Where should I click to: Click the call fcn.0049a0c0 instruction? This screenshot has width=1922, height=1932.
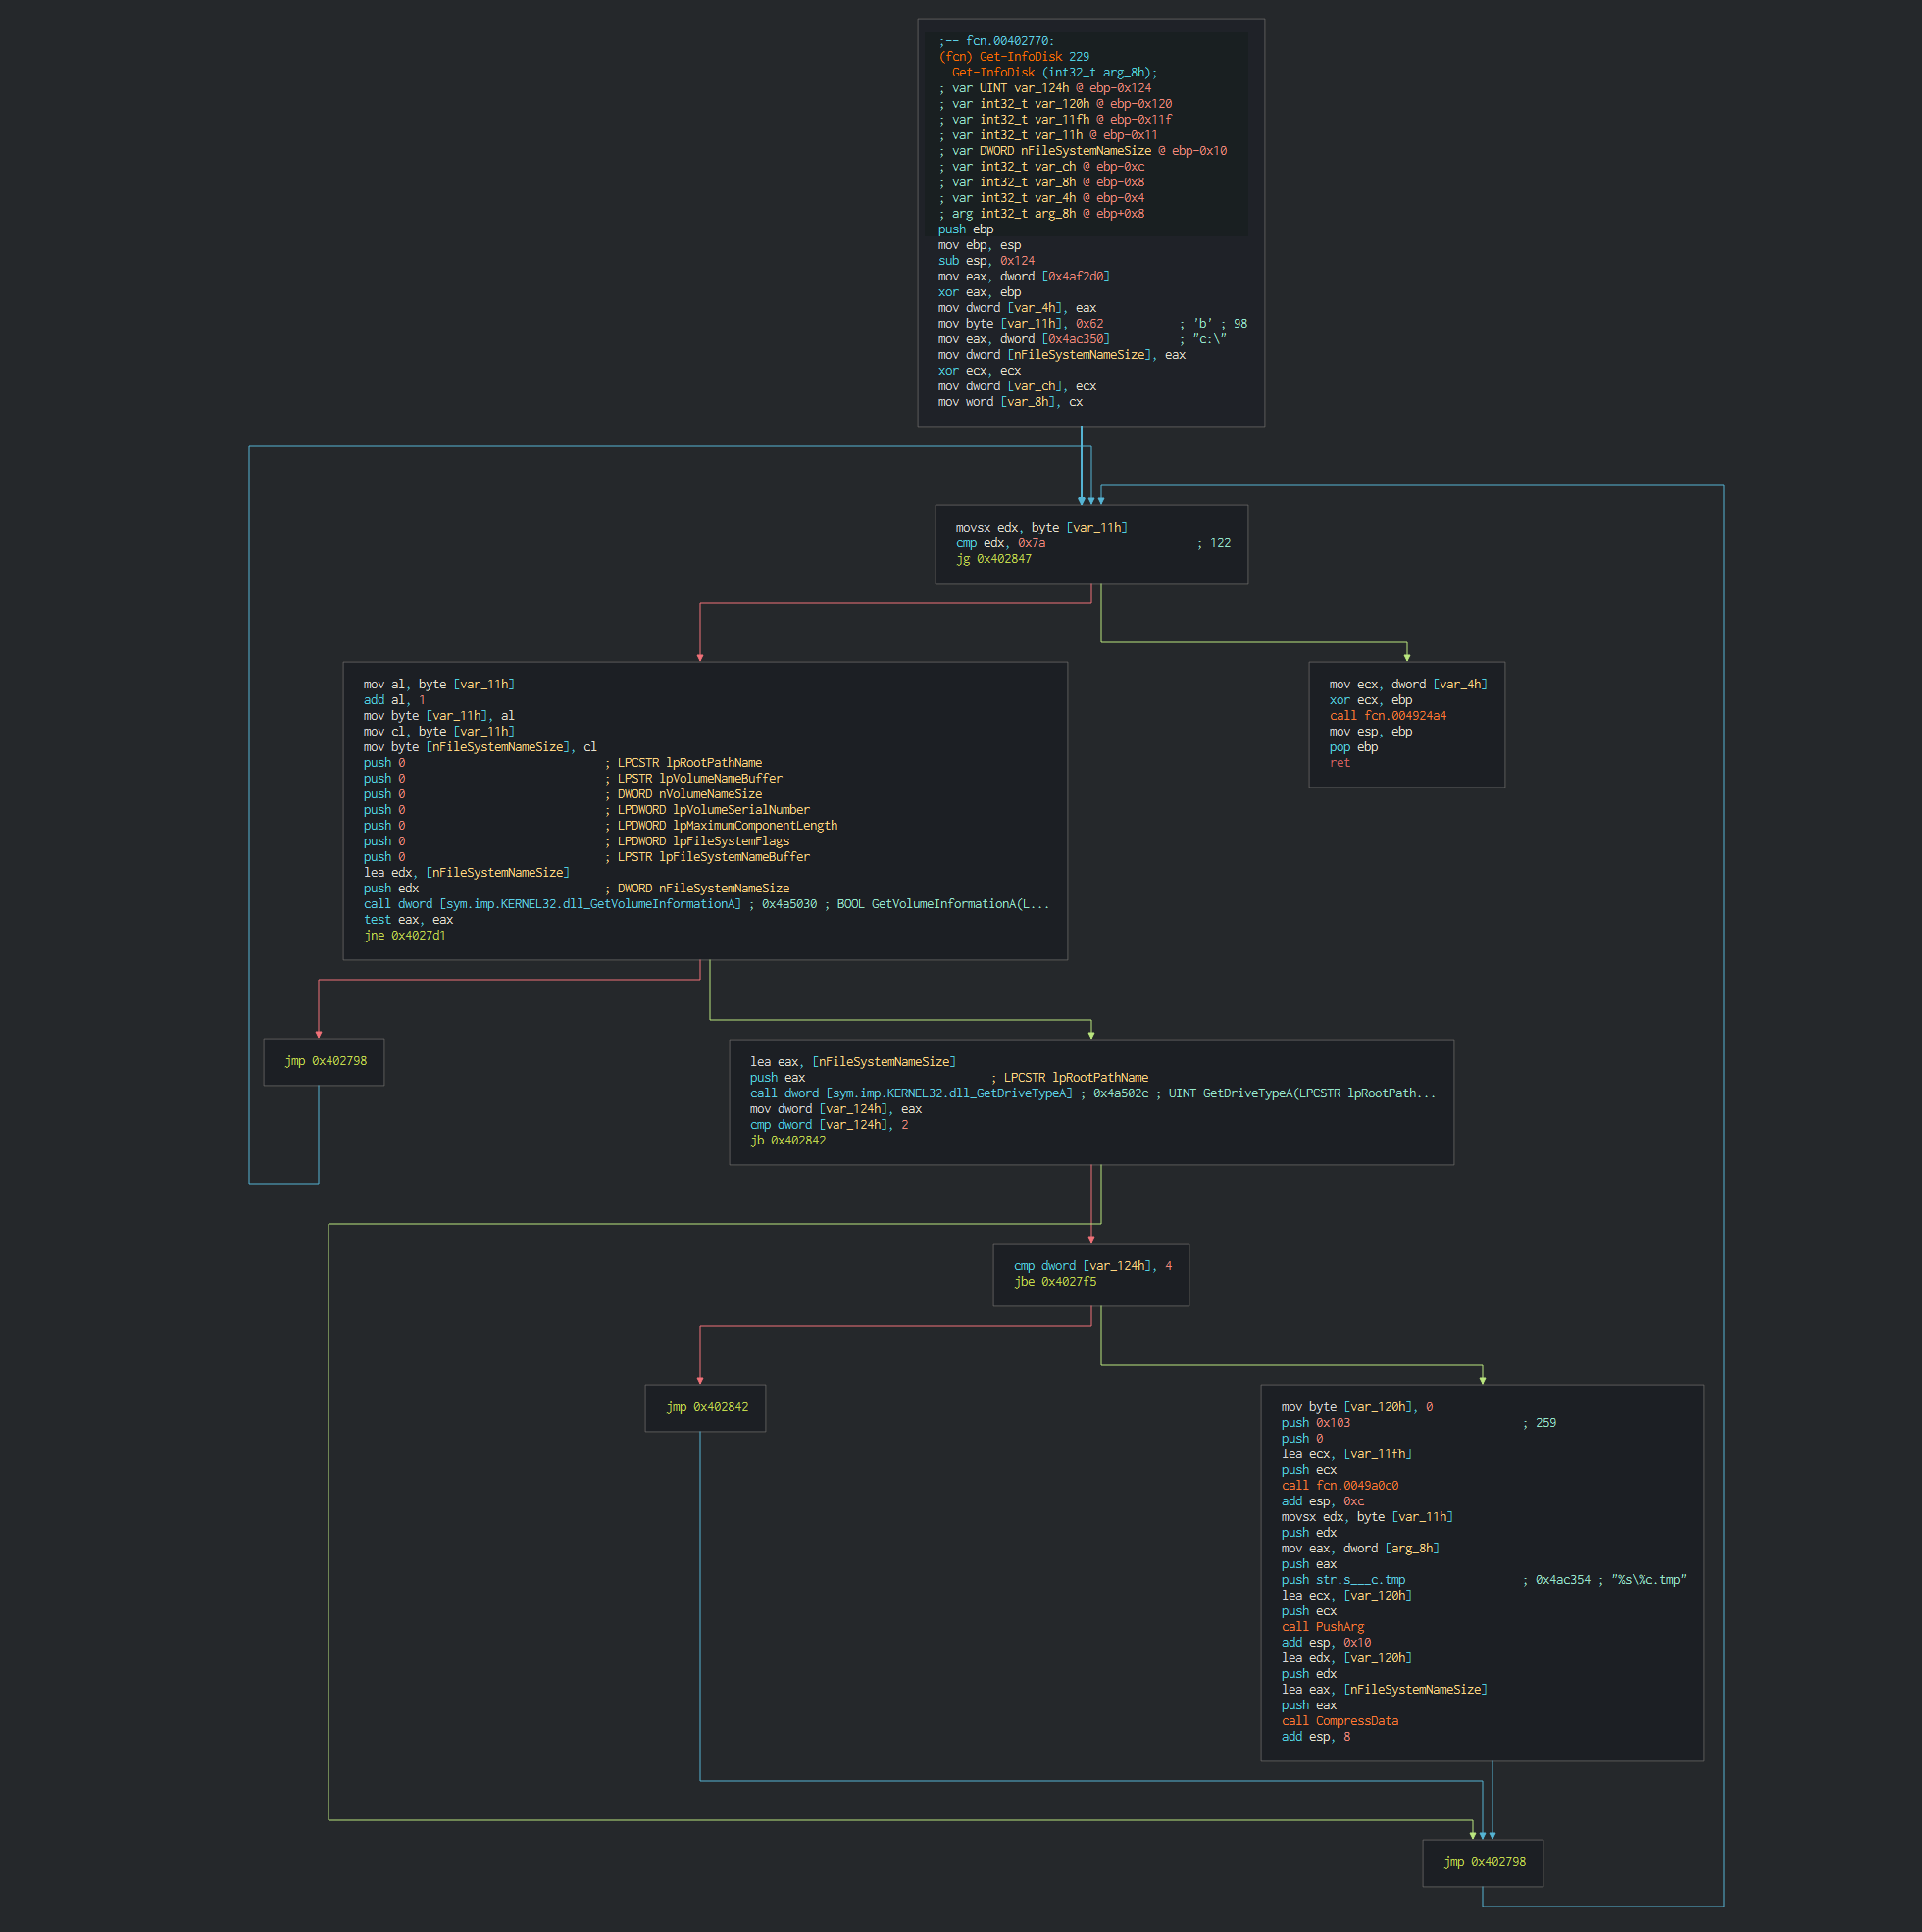1339,1486
